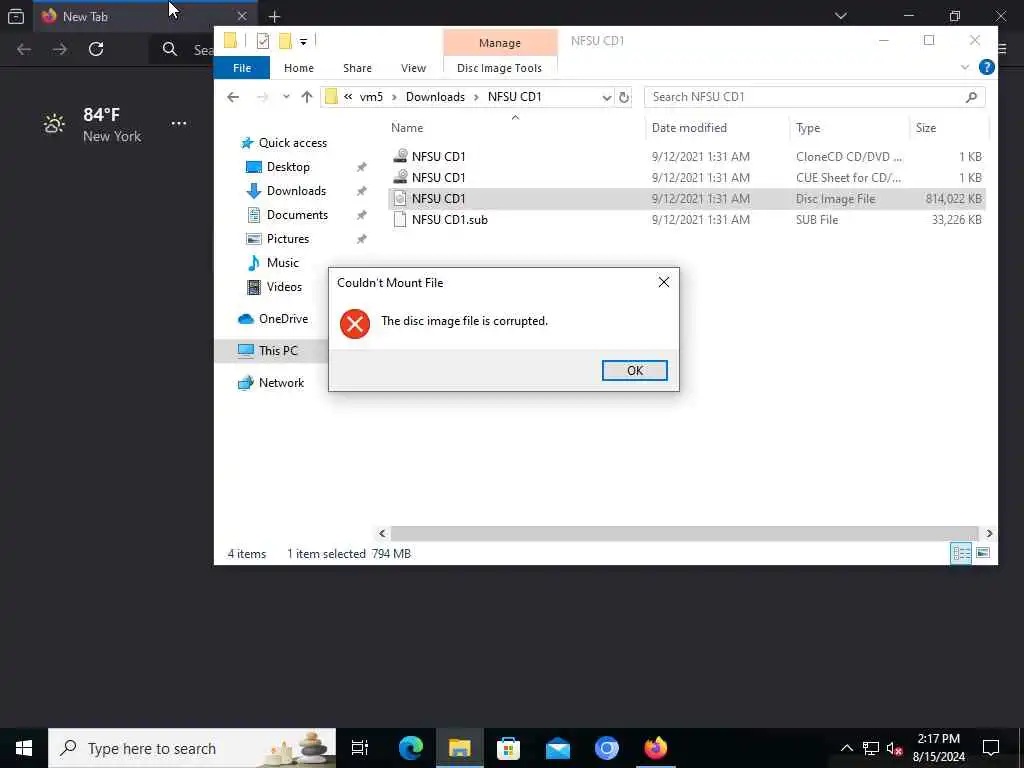Open recent locations dropdown arrow

286,97
